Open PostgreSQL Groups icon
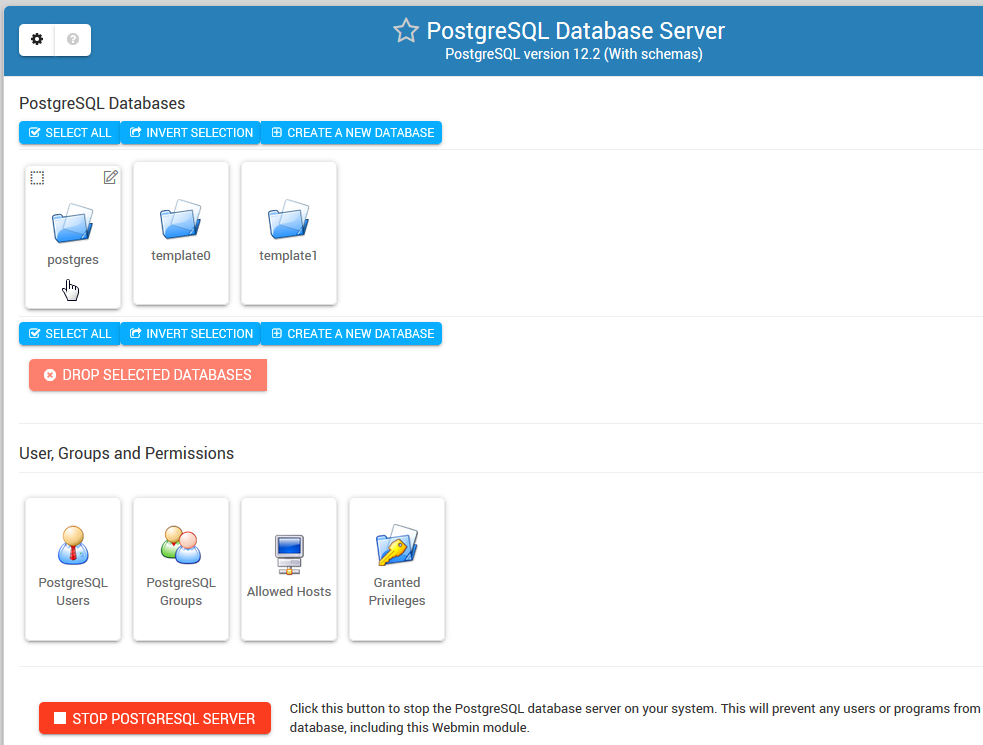Viewport: 983px width, 745px height. point(181,545)
